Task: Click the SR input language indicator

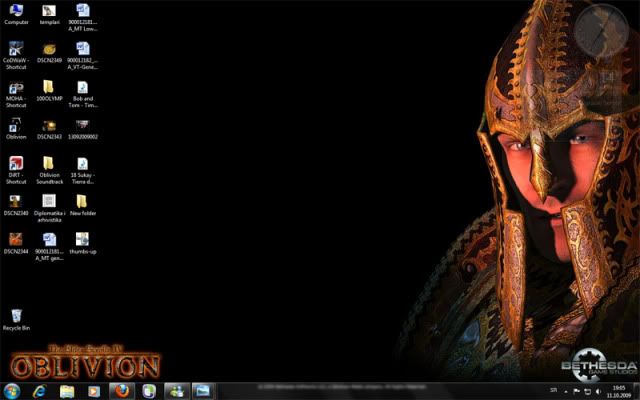Action: 554,390
